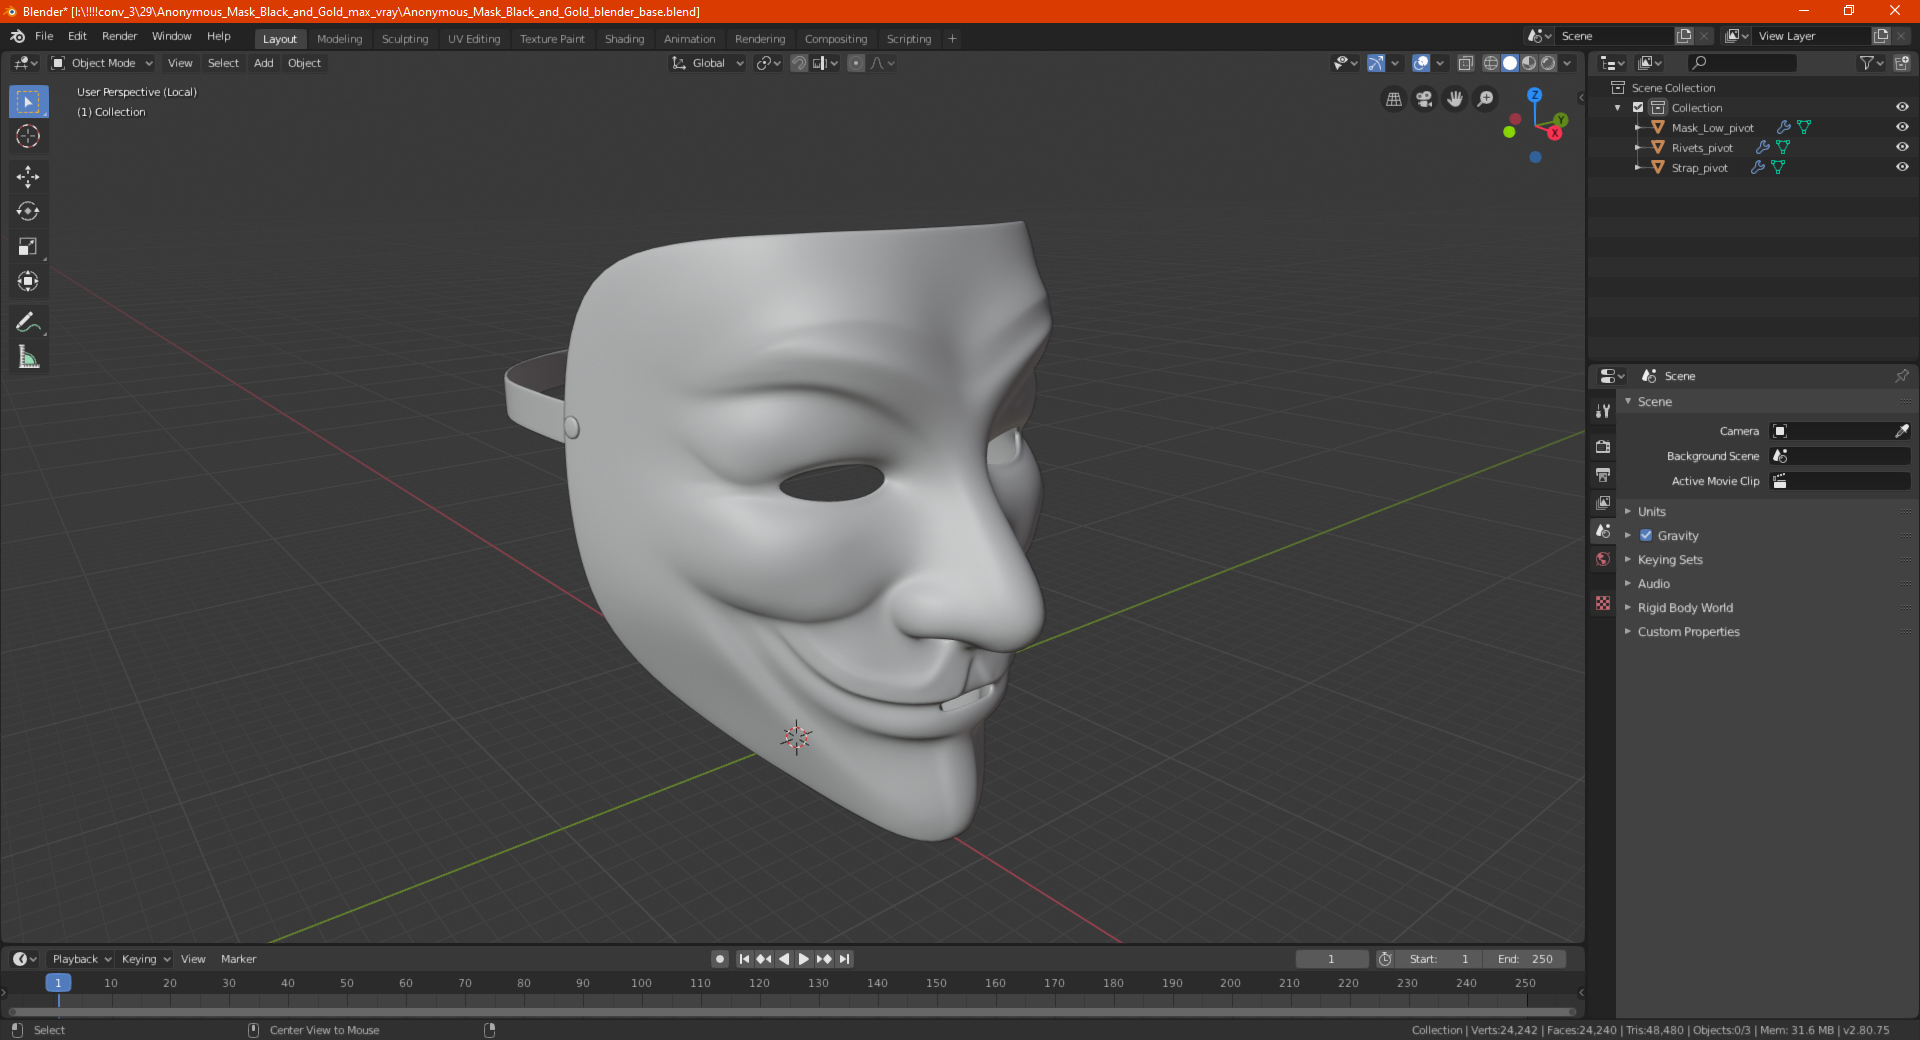Click the zoom view magnifier icon
Viewport: 1920px width, 1040px height.
tap(1486, 99)
